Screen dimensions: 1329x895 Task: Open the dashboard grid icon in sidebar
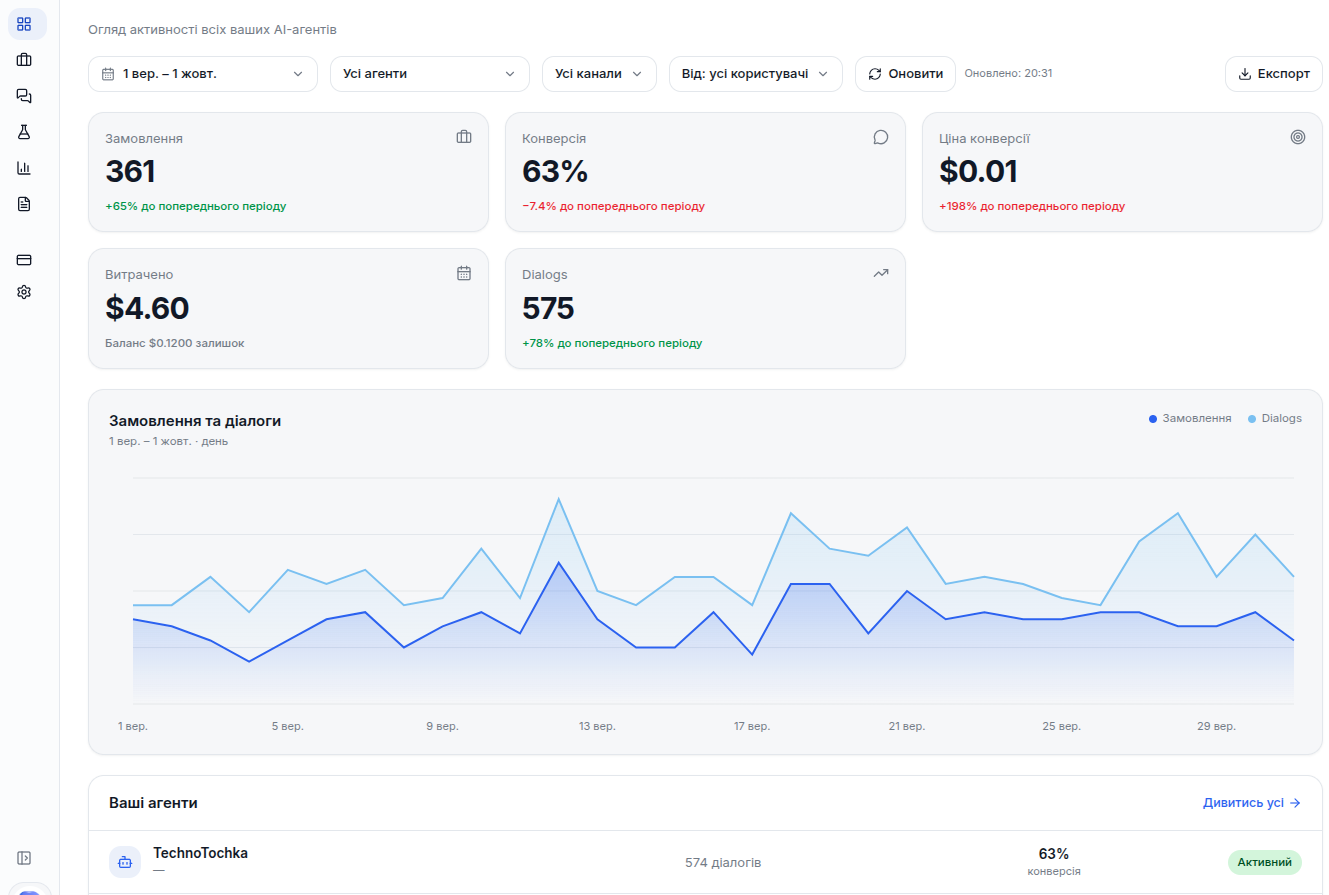(25, 24)
